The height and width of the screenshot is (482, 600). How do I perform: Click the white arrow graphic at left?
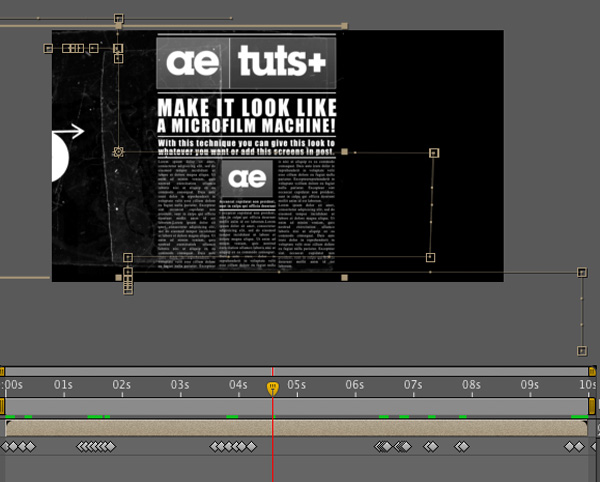point(68,131)
